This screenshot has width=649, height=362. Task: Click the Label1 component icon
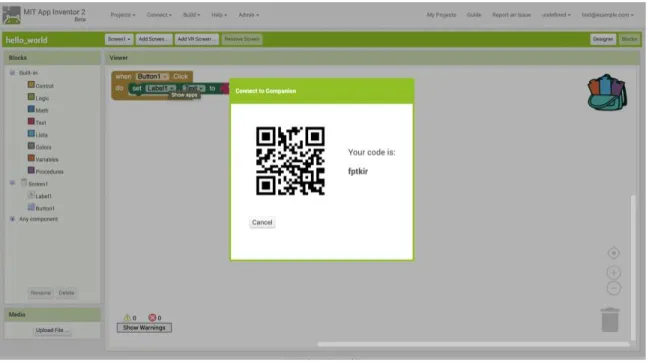[x=31, y=195]
